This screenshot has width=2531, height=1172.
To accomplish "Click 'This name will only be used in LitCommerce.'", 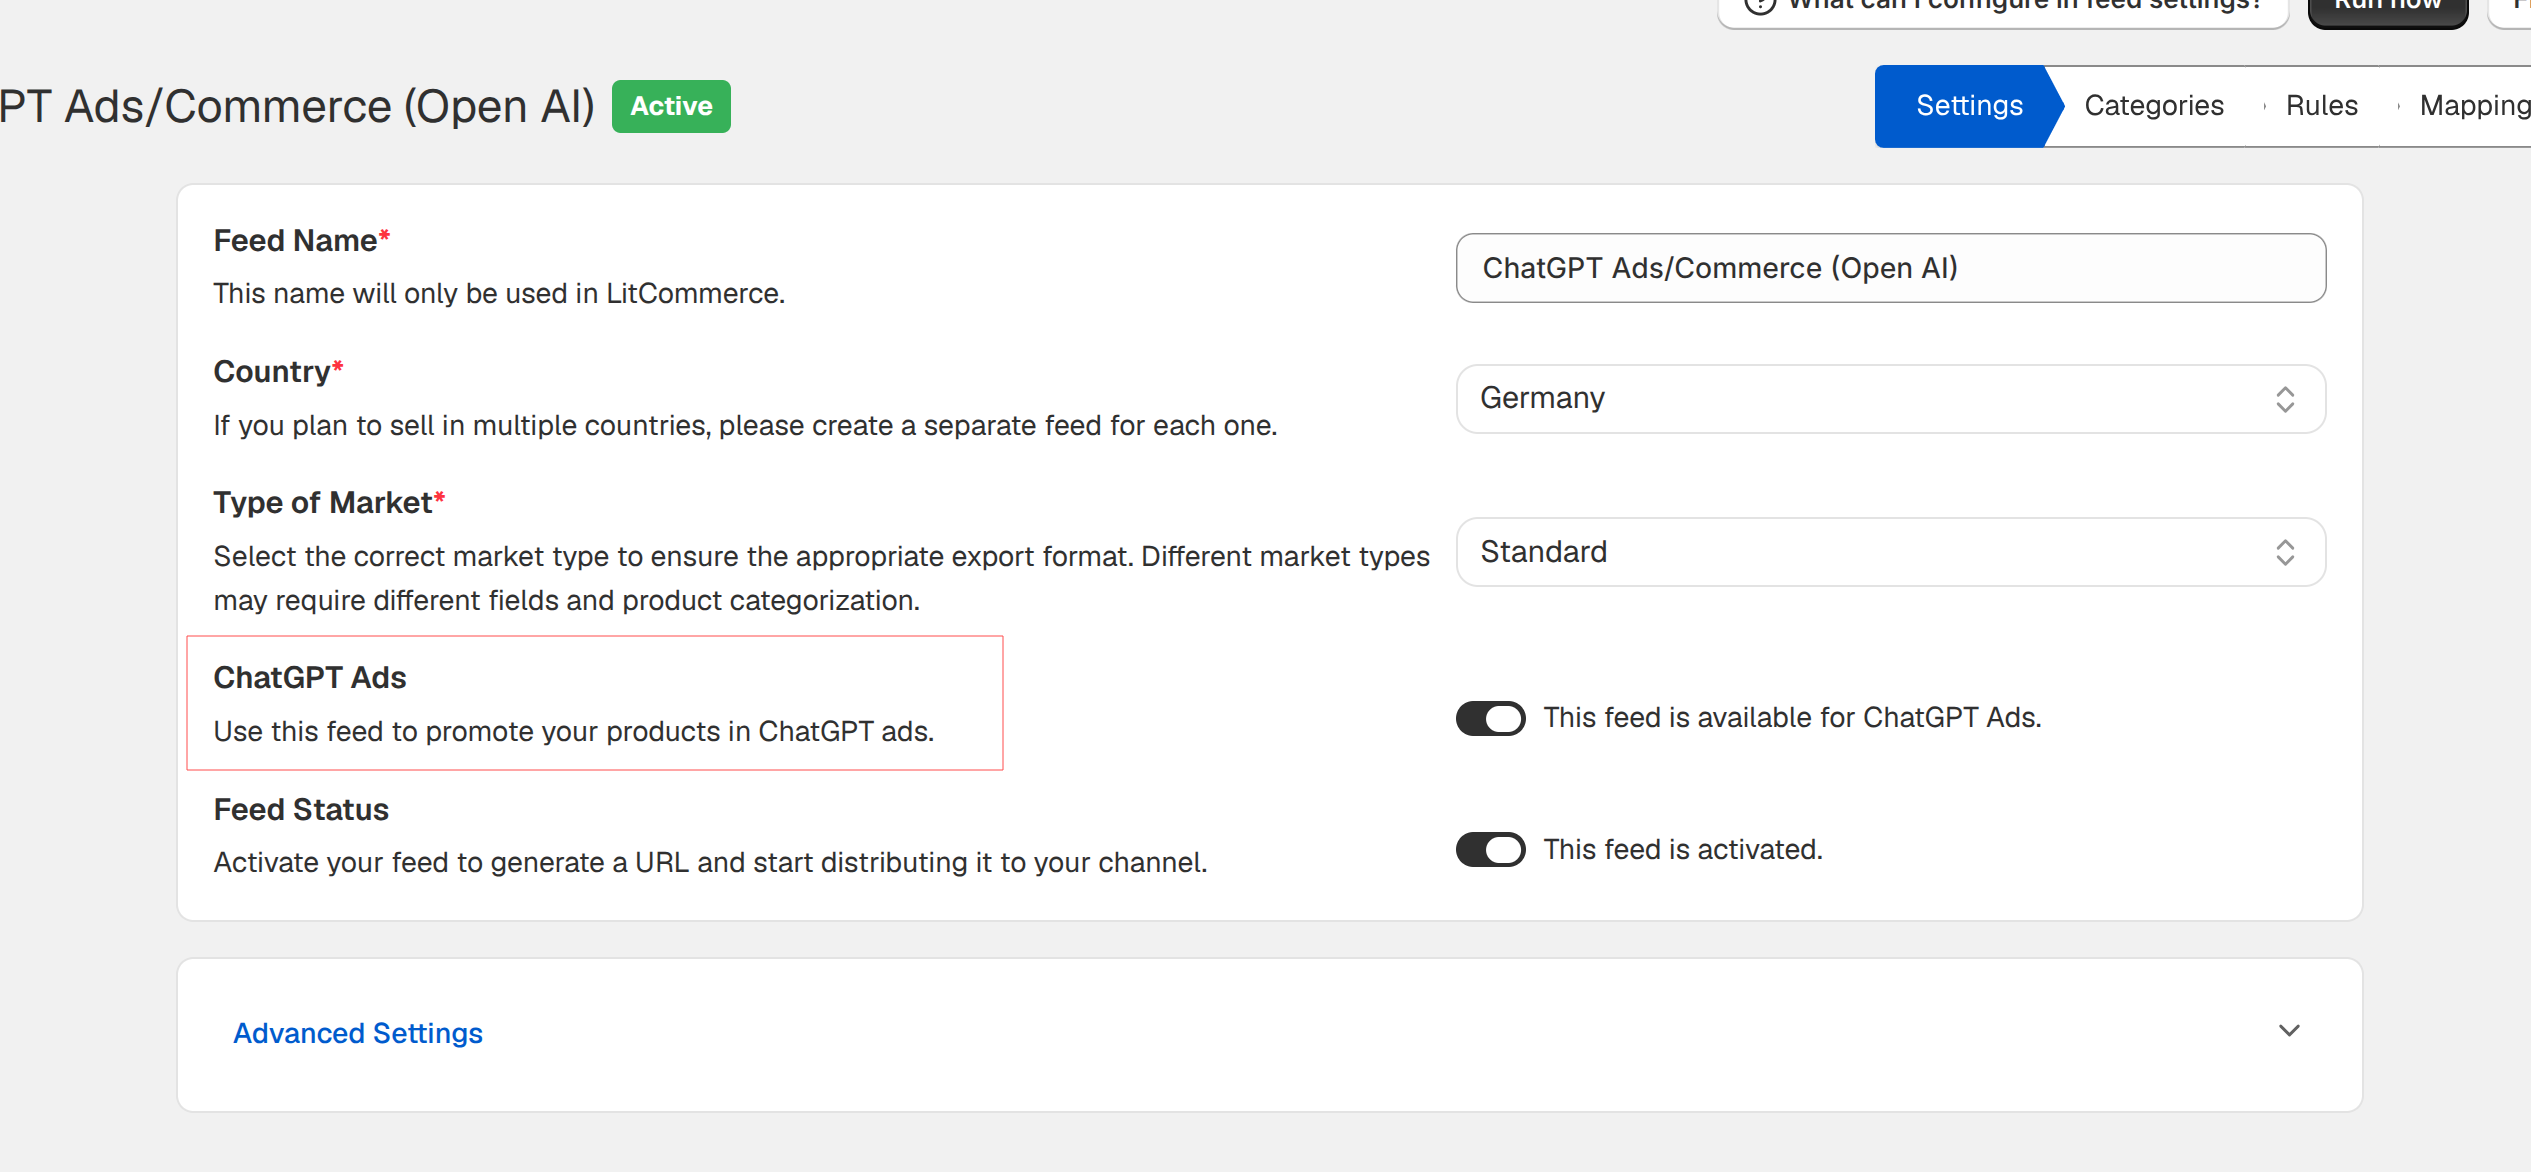I will point(499,294).
